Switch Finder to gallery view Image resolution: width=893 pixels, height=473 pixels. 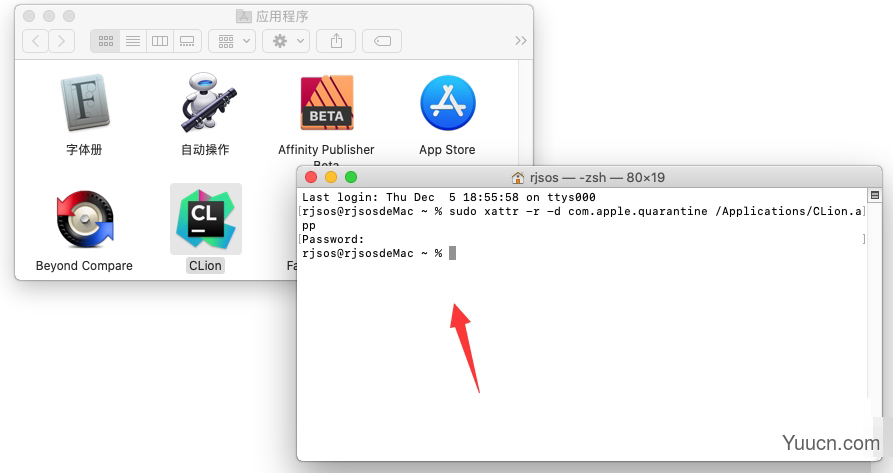[x=187, y=41]
